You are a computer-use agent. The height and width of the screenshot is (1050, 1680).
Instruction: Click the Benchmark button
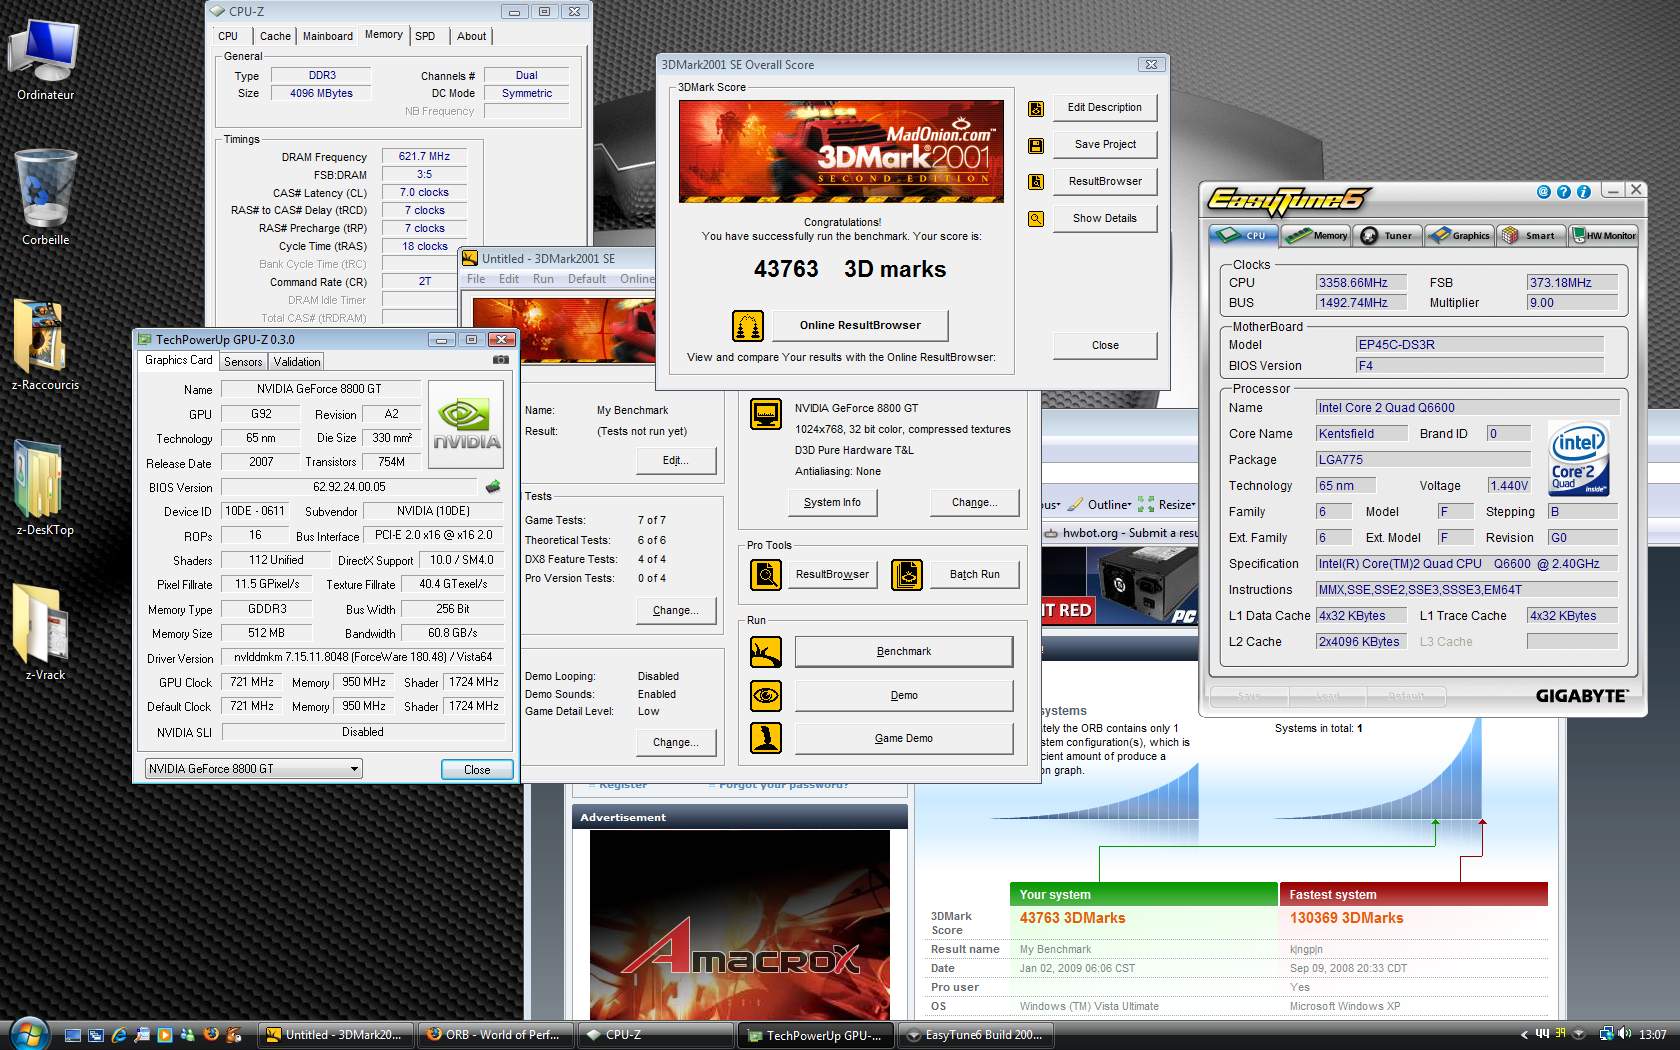pyautogui.click(x=904, y=652)
